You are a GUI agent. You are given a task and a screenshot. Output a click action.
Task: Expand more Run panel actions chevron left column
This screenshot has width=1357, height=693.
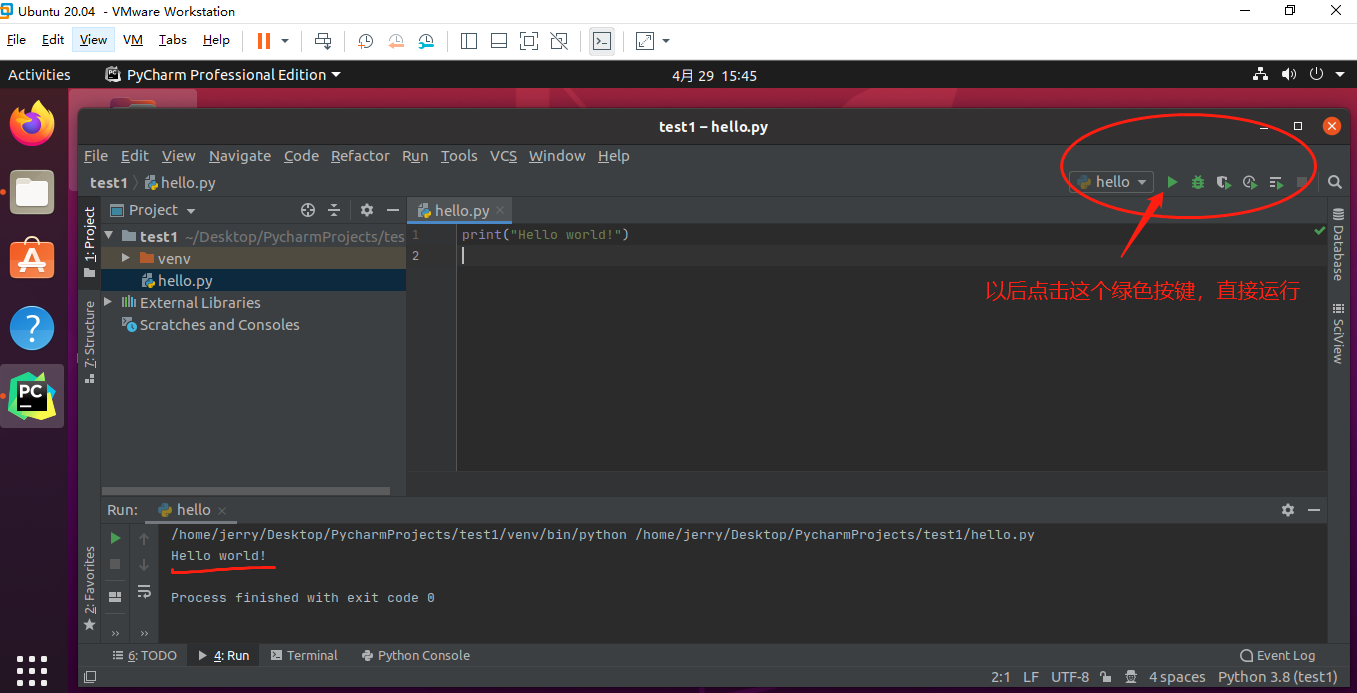pyautogui.click(x=115, y=633)
